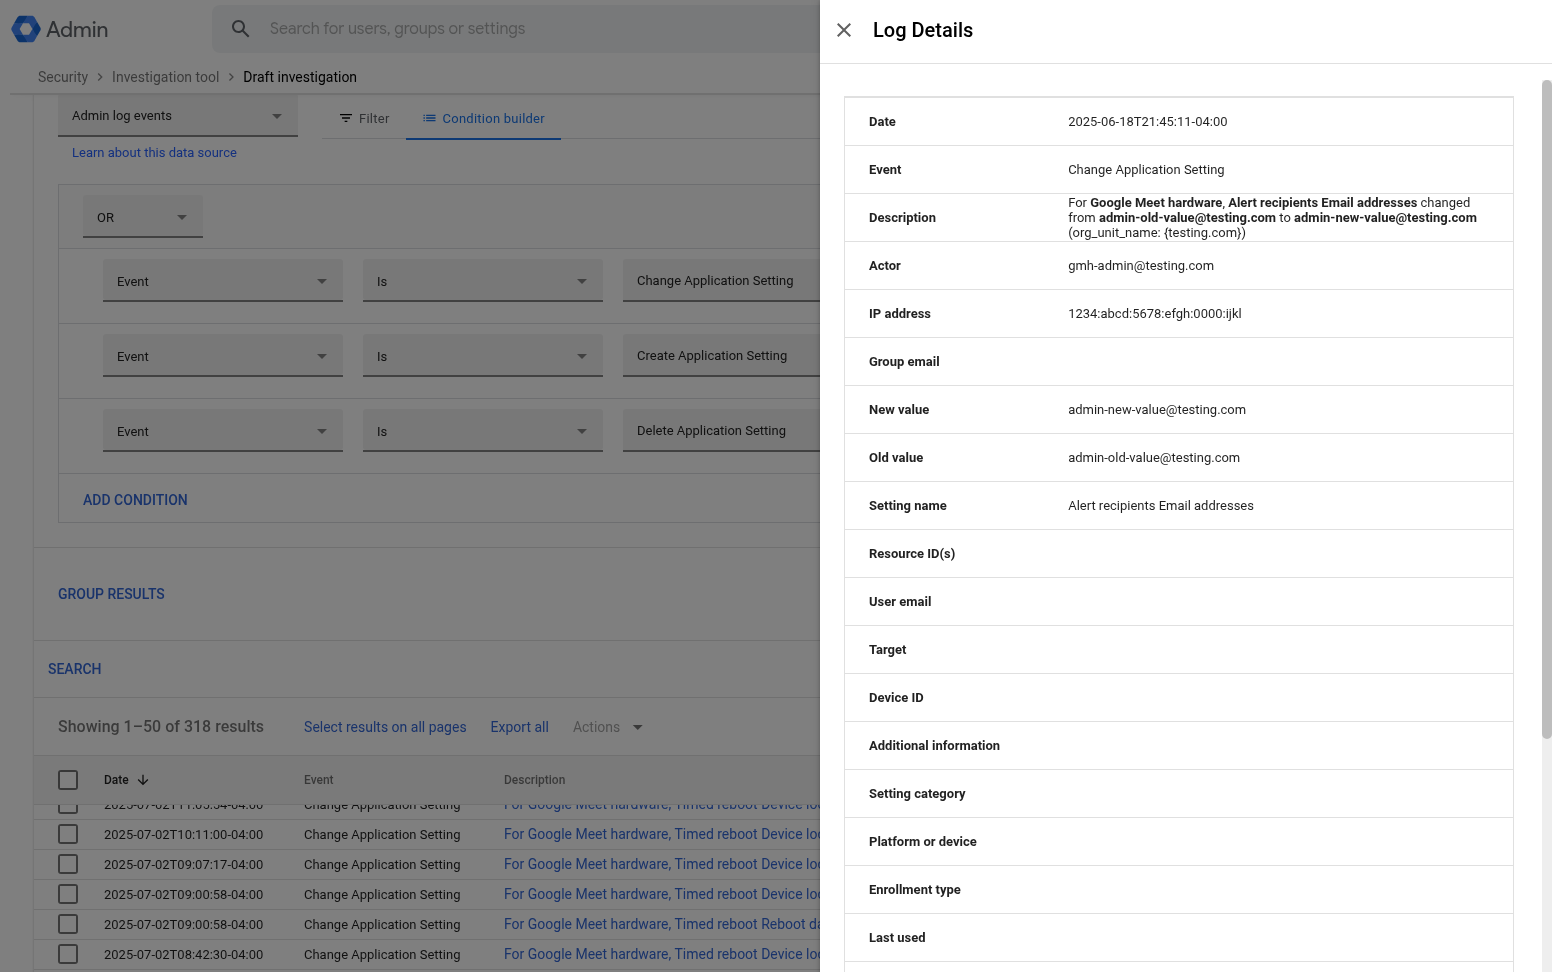The width and height of the screenshot is (1562, 972).
Task: Click Export all link
Action: (519, 727)
